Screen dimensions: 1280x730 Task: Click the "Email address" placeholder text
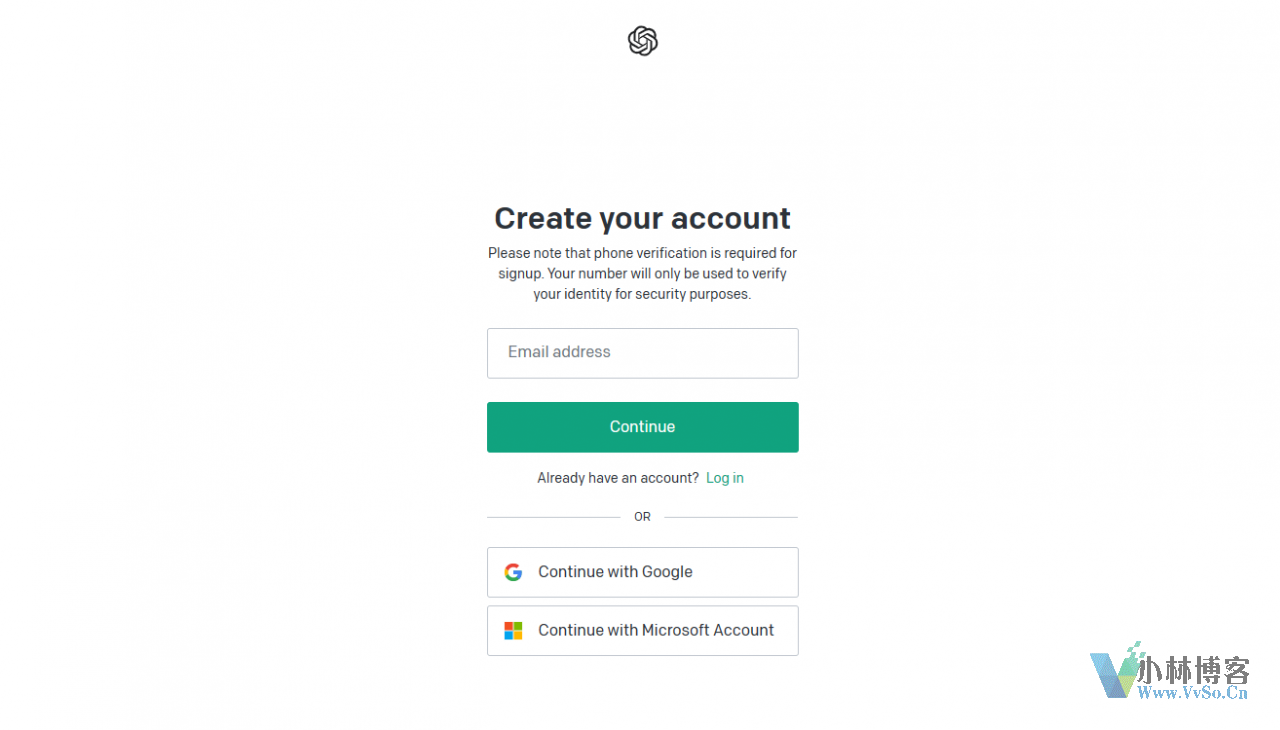[x=559, y=352]
